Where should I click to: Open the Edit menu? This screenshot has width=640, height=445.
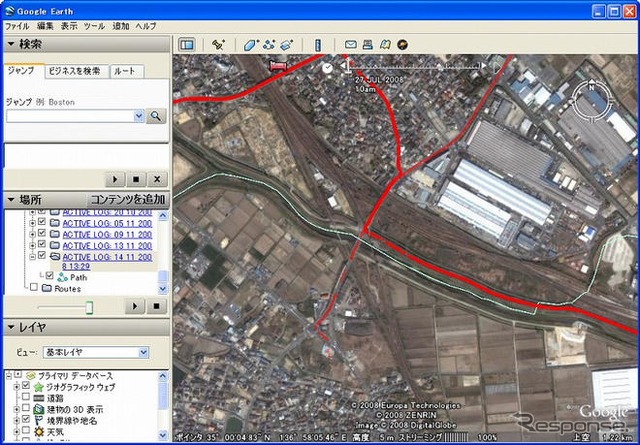(x=45, y=26)
